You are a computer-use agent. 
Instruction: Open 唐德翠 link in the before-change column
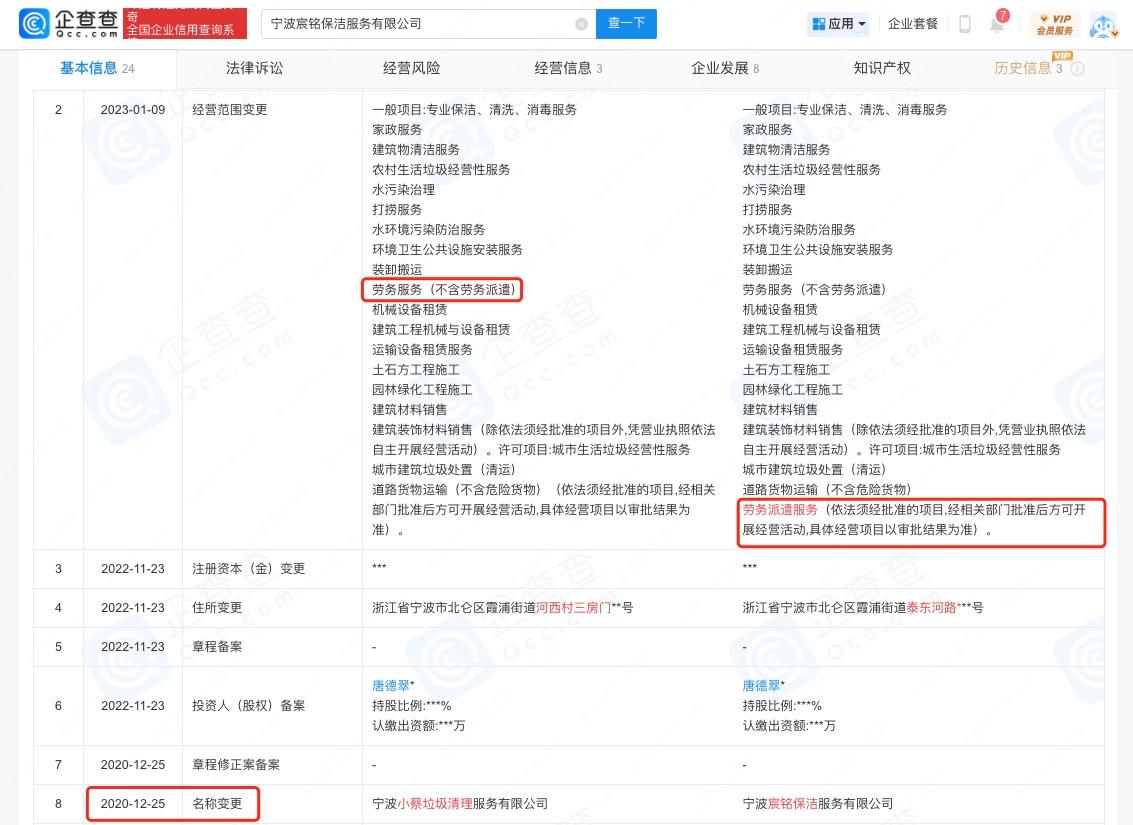click(391, 686)
